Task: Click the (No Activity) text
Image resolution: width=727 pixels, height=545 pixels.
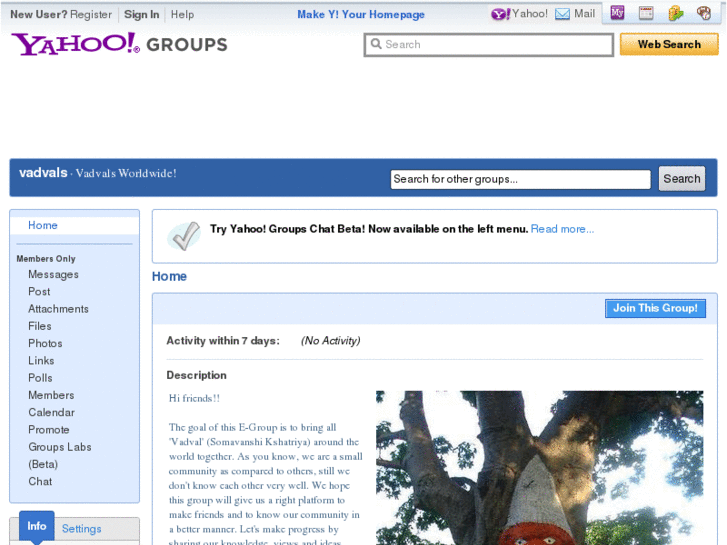Action: 331,341
